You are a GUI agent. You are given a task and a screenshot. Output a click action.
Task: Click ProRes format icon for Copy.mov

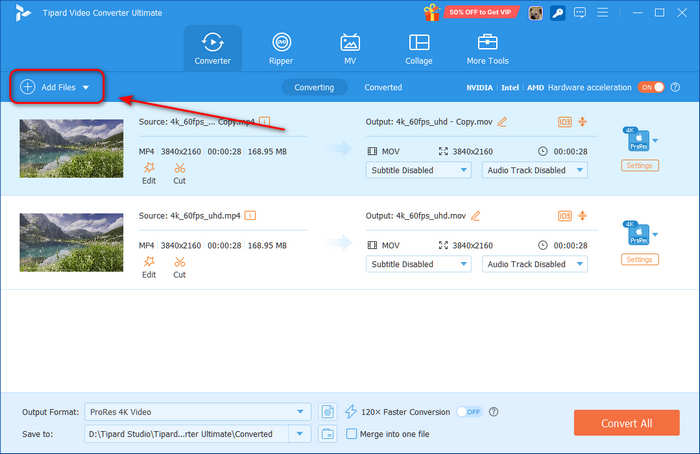point(637,139)
